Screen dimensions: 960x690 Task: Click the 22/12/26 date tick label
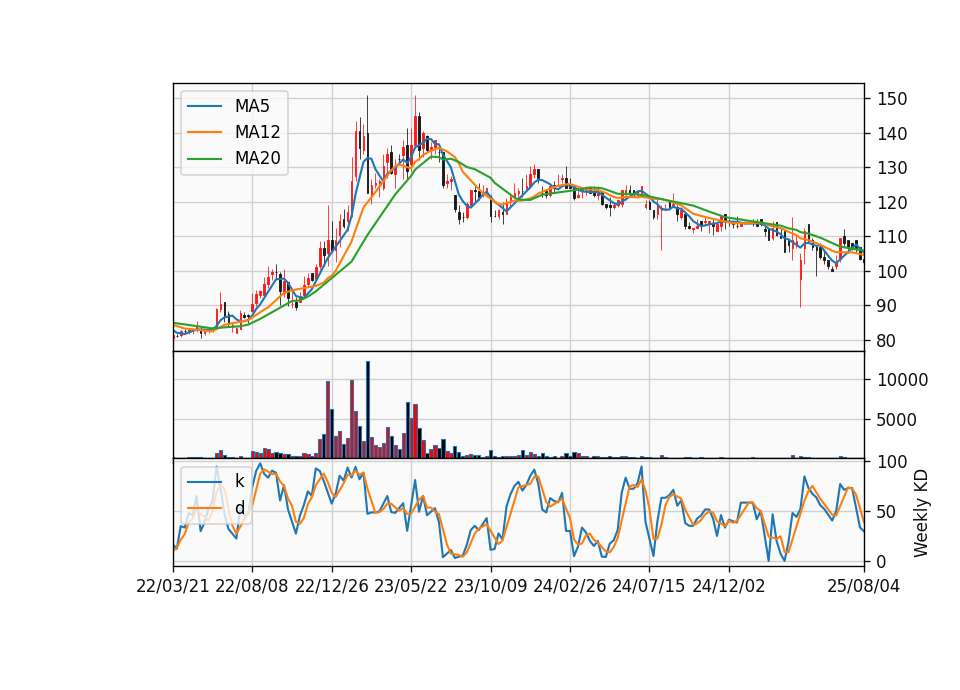click(332, 586)
